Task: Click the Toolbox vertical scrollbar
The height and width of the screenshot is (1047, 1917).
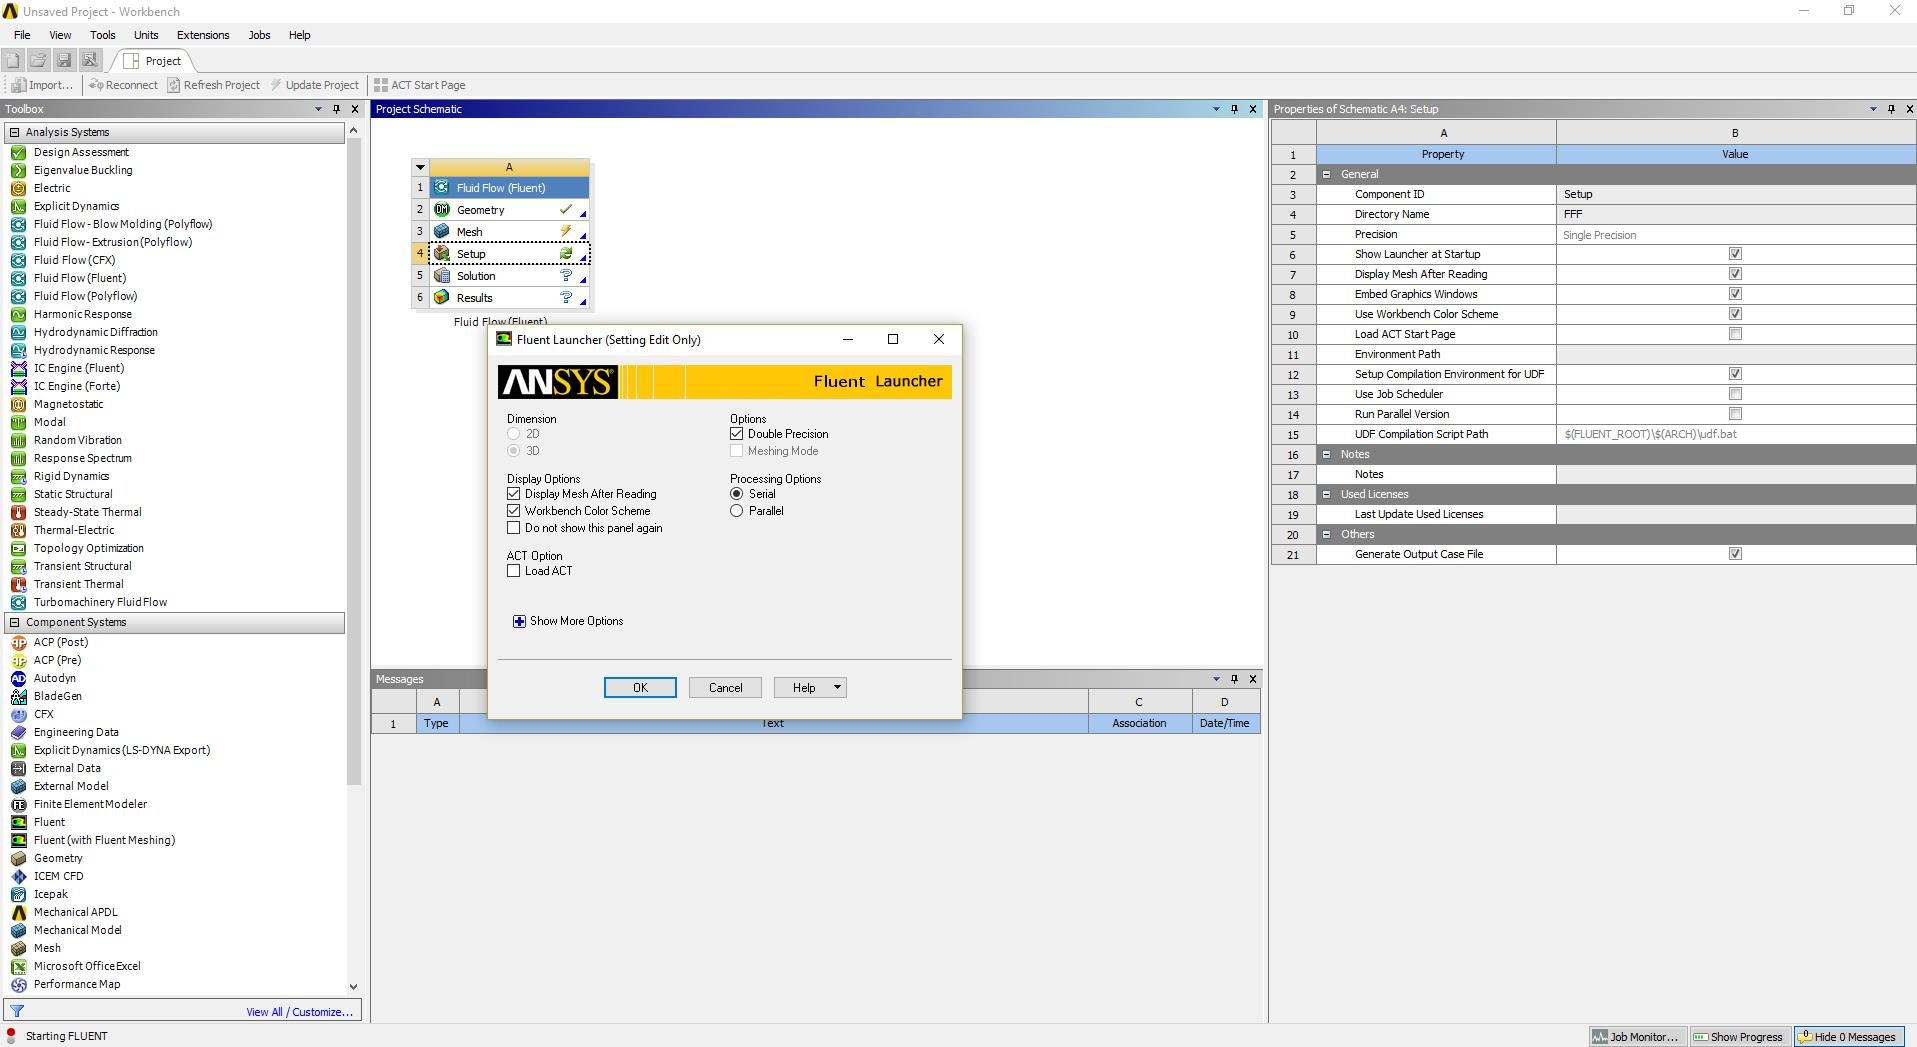Action: [353, 460]
